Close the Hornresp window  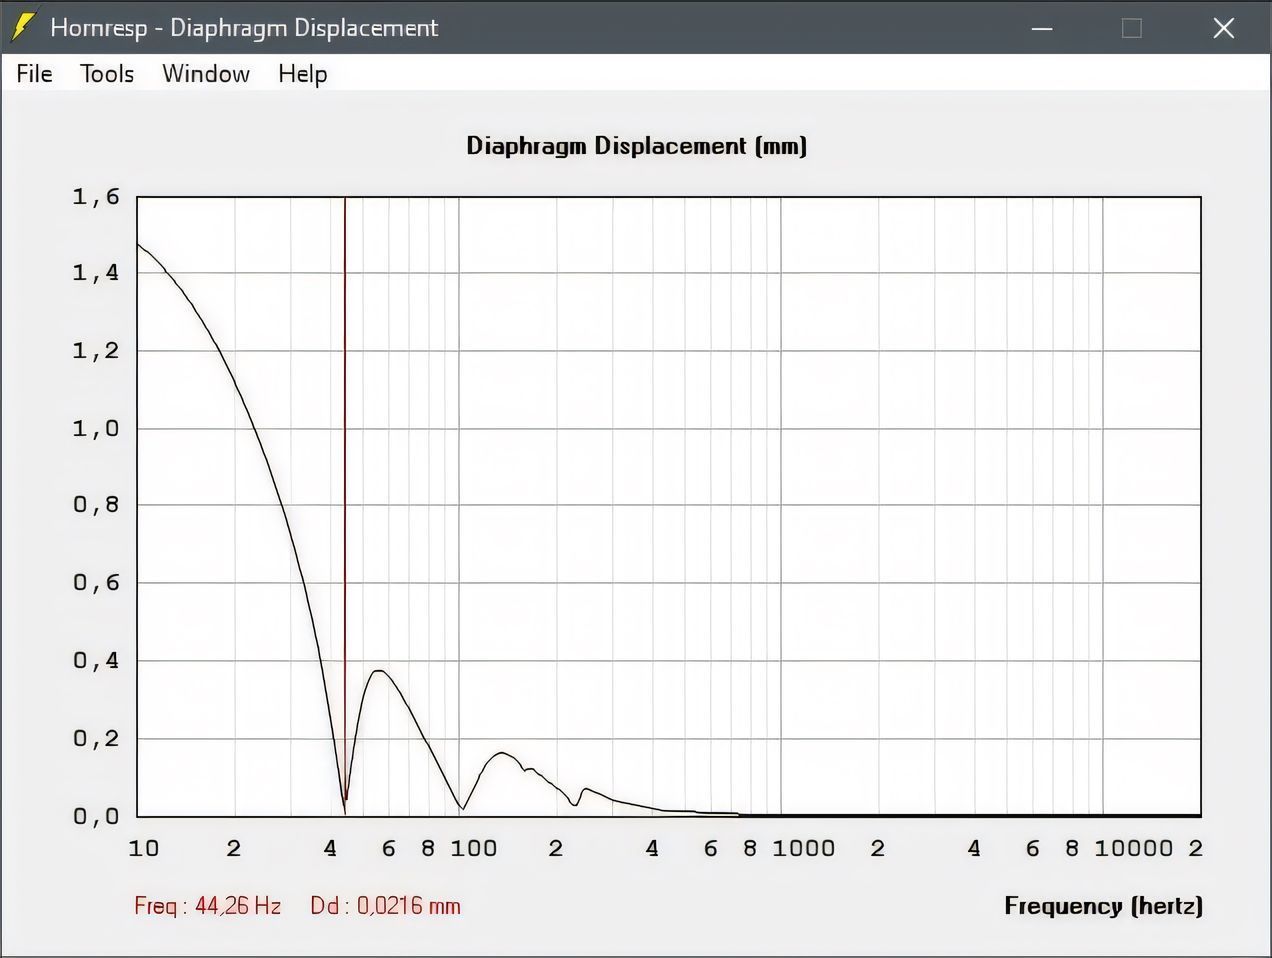[x=1223, y=28]
